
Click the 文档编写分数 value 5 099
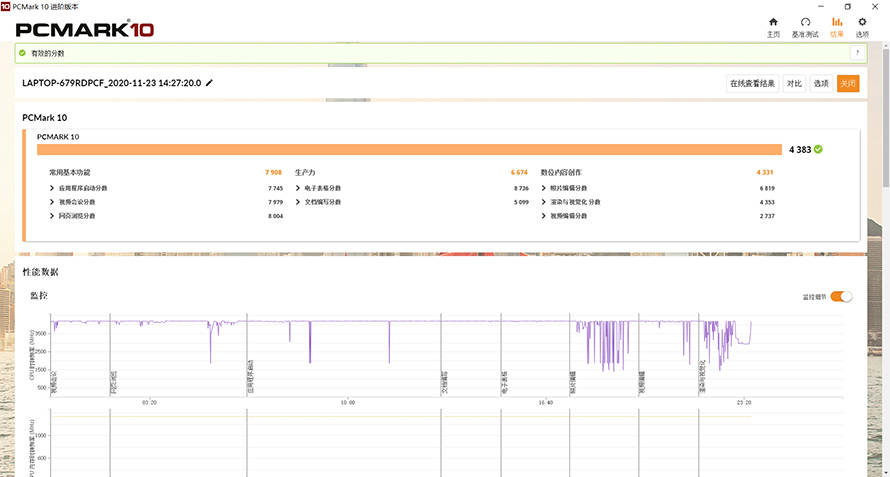[x=520, y=202]
